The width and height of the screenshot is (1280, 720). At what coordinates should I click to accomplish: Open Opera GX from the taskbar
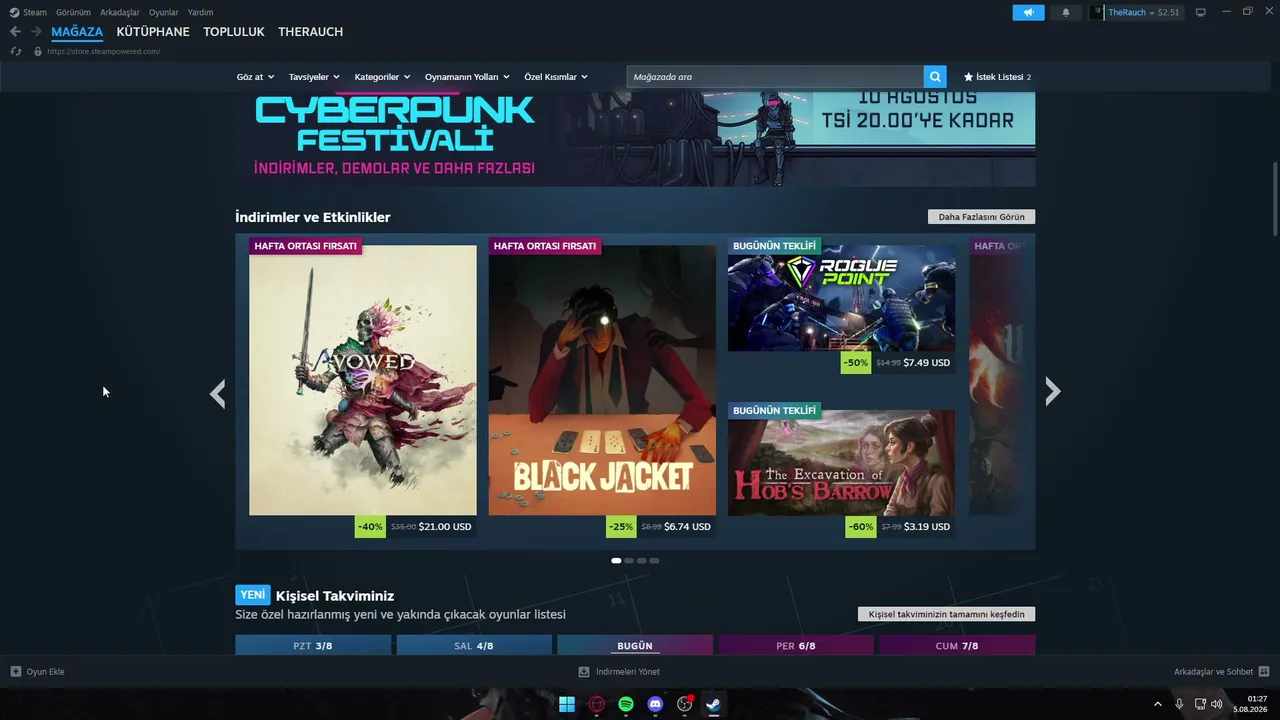pos(597,704)
